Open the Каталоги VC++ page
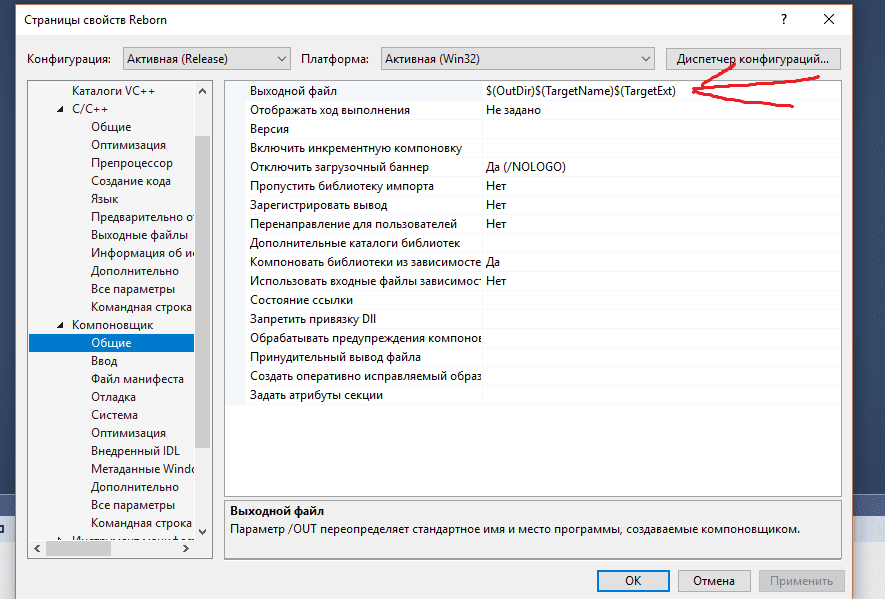Viewport: 885px width, 599px height. pos(113,91)
